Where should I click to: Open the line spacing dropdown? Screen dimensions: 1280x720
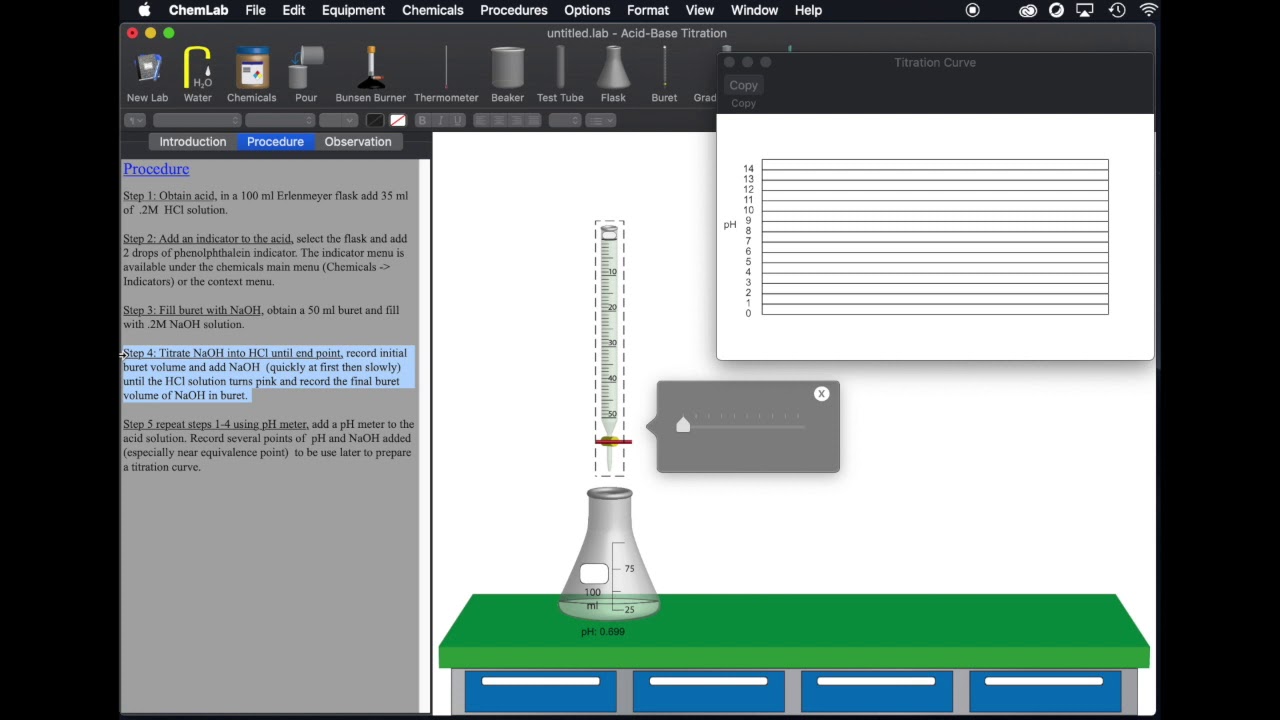[565, 120]
